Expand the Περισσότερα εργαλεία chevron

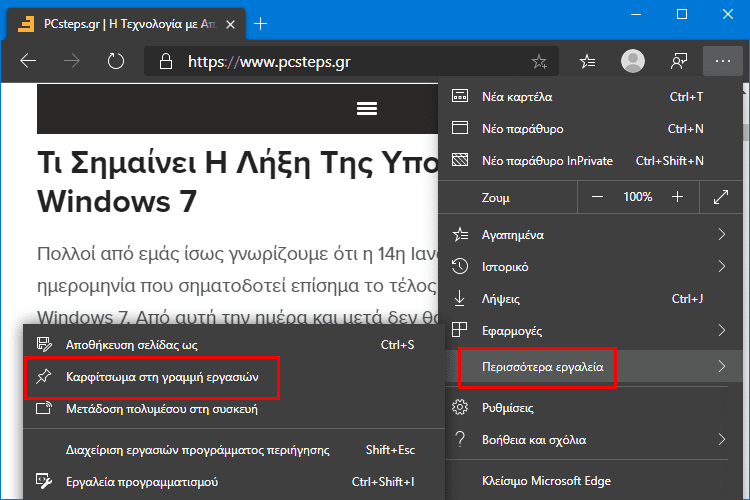click(x=722, y=367)
